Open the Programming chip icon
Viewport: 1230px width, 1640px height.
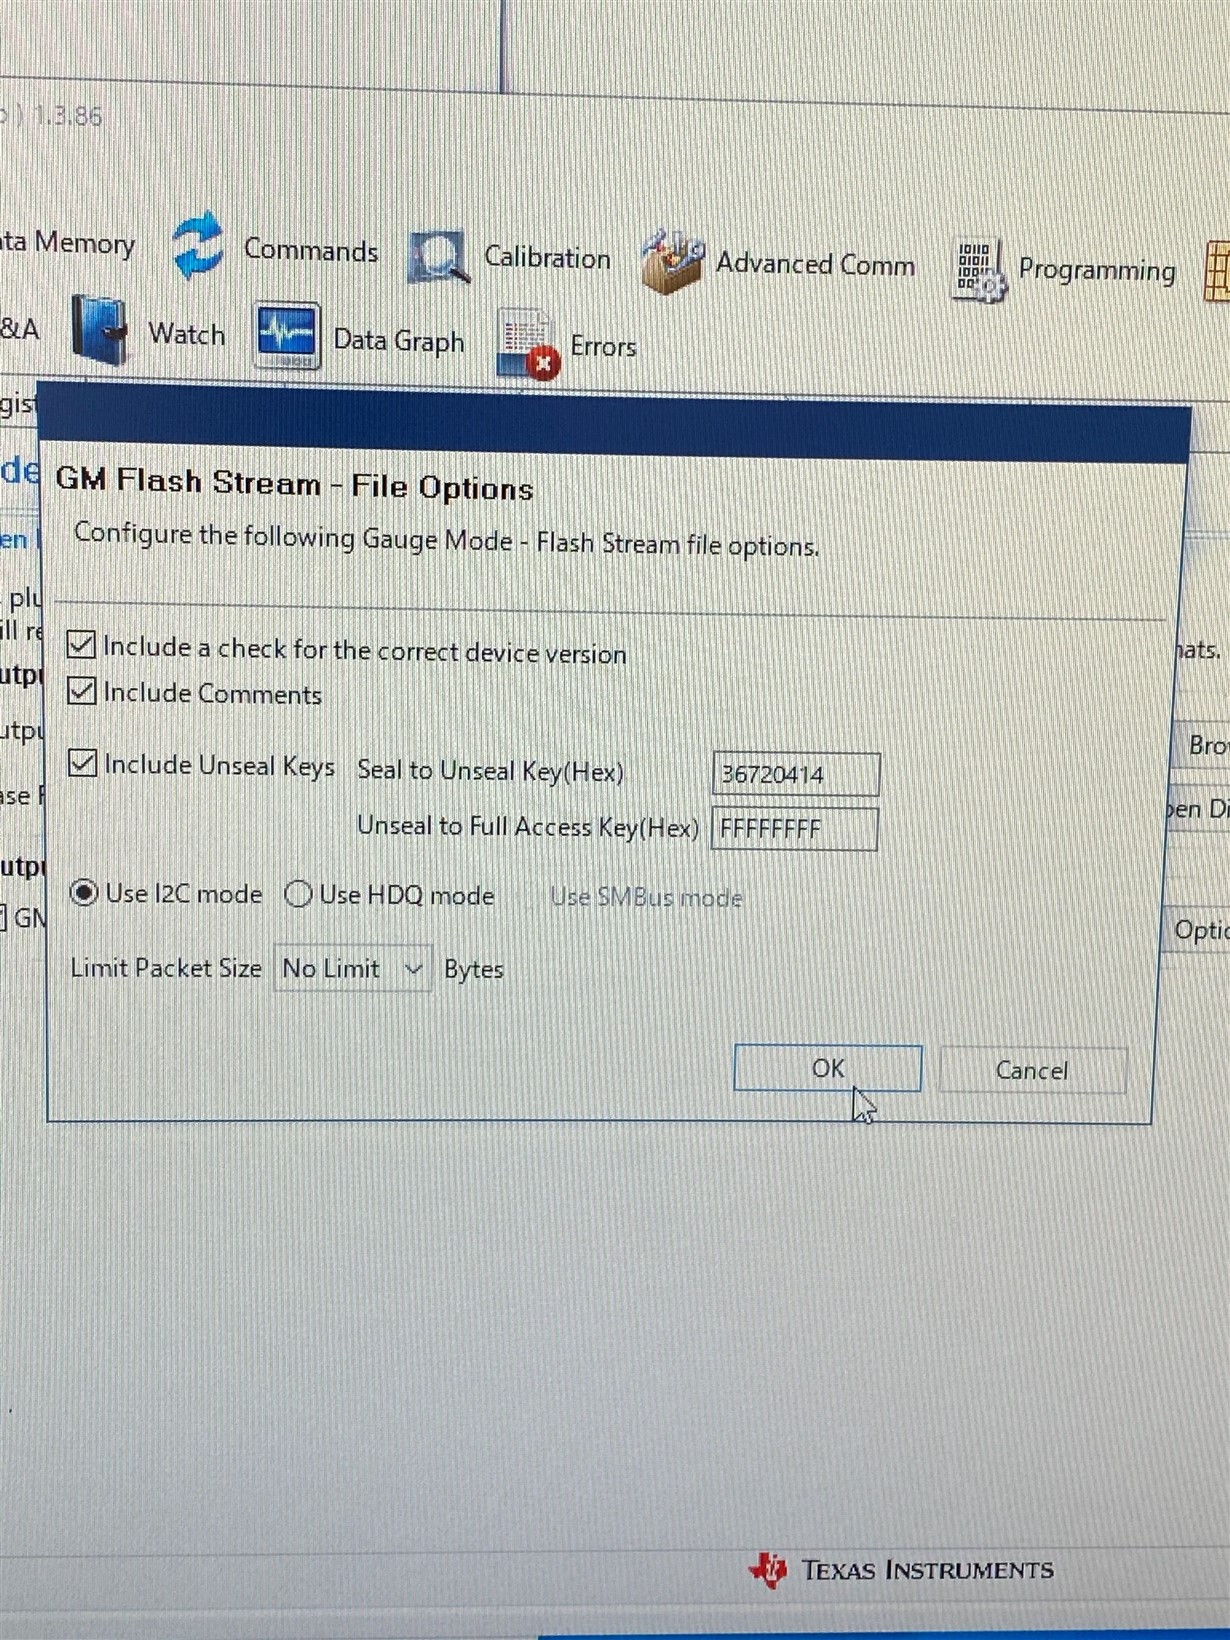coord(977,270)
